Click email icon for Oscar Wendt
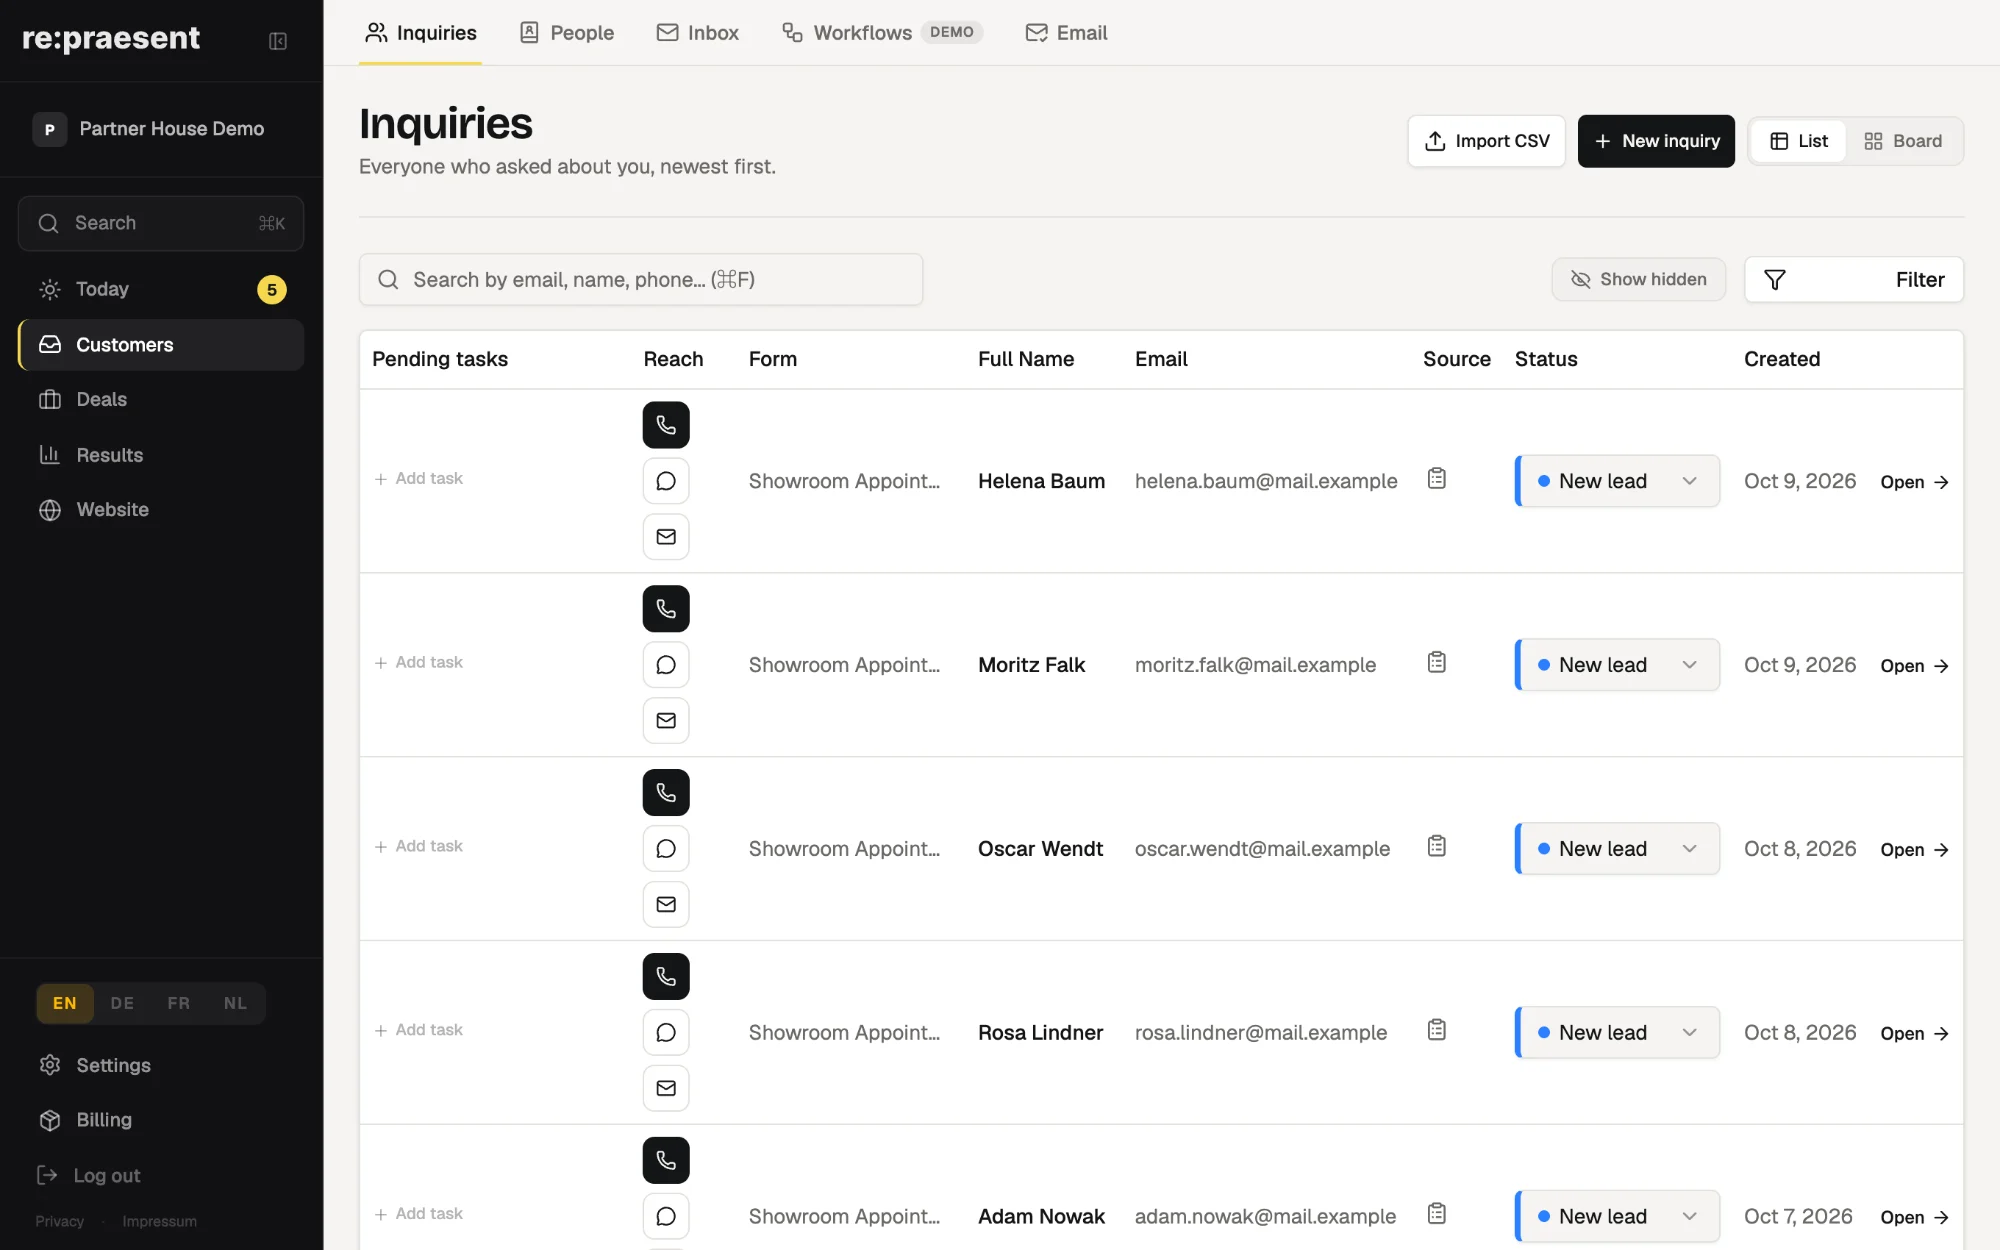The width and height of the screenshot is (2000, 1250). [x=666, y=905]
